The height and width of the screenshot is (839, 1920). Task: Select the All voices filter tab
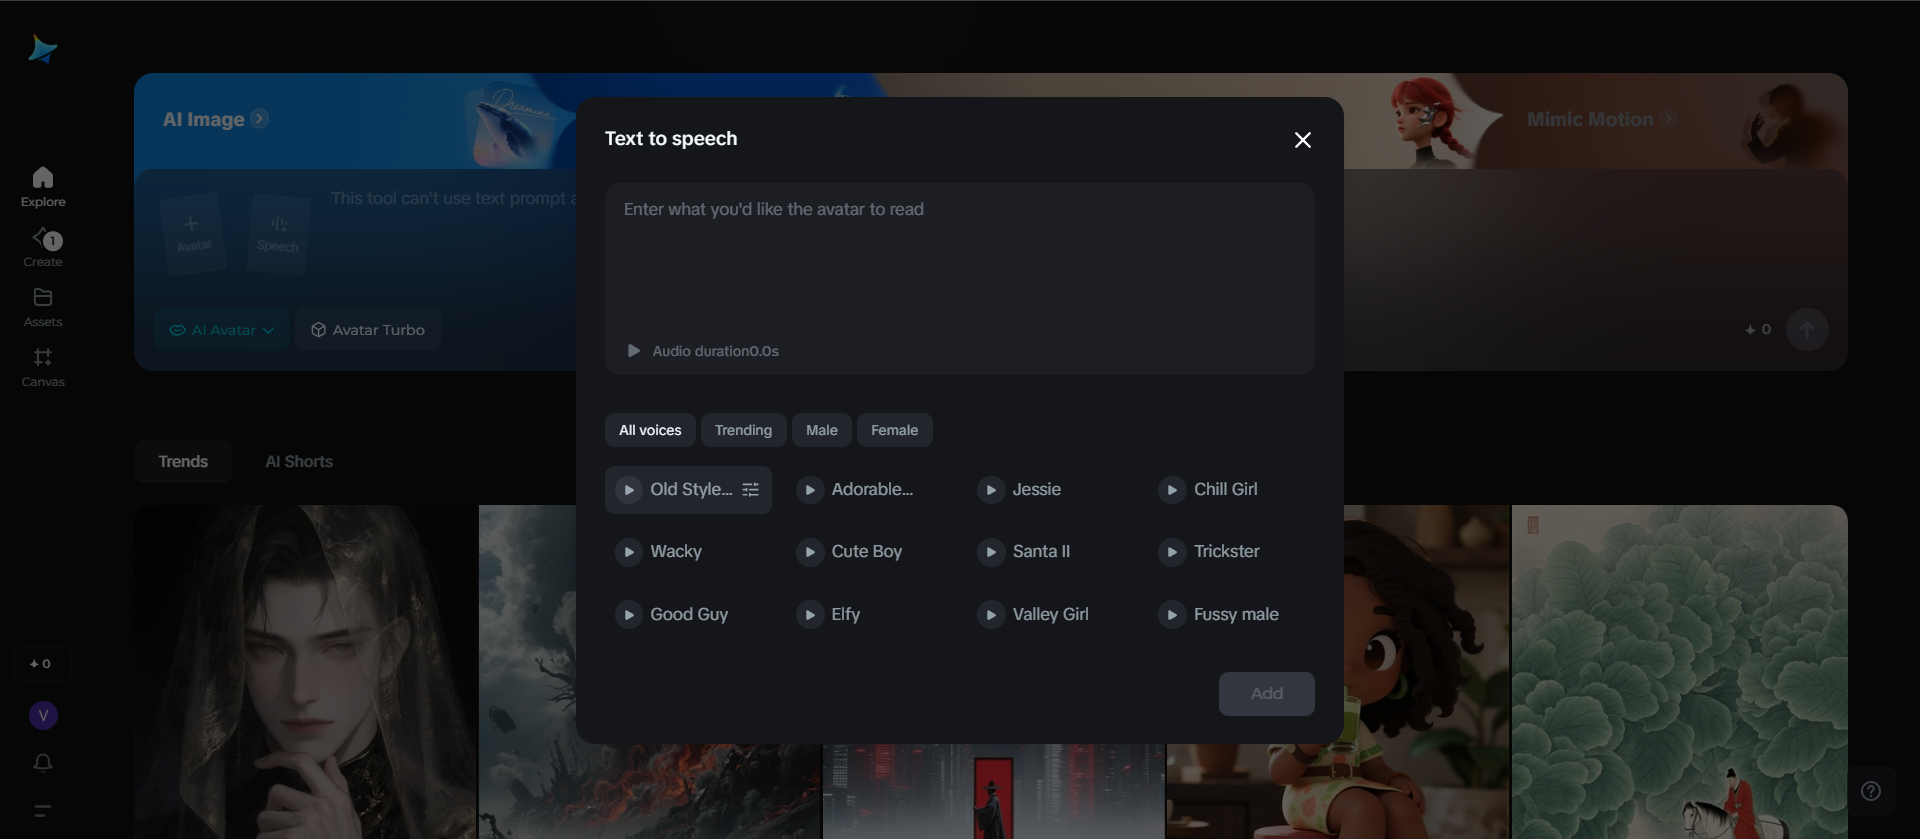pos(650,430)
